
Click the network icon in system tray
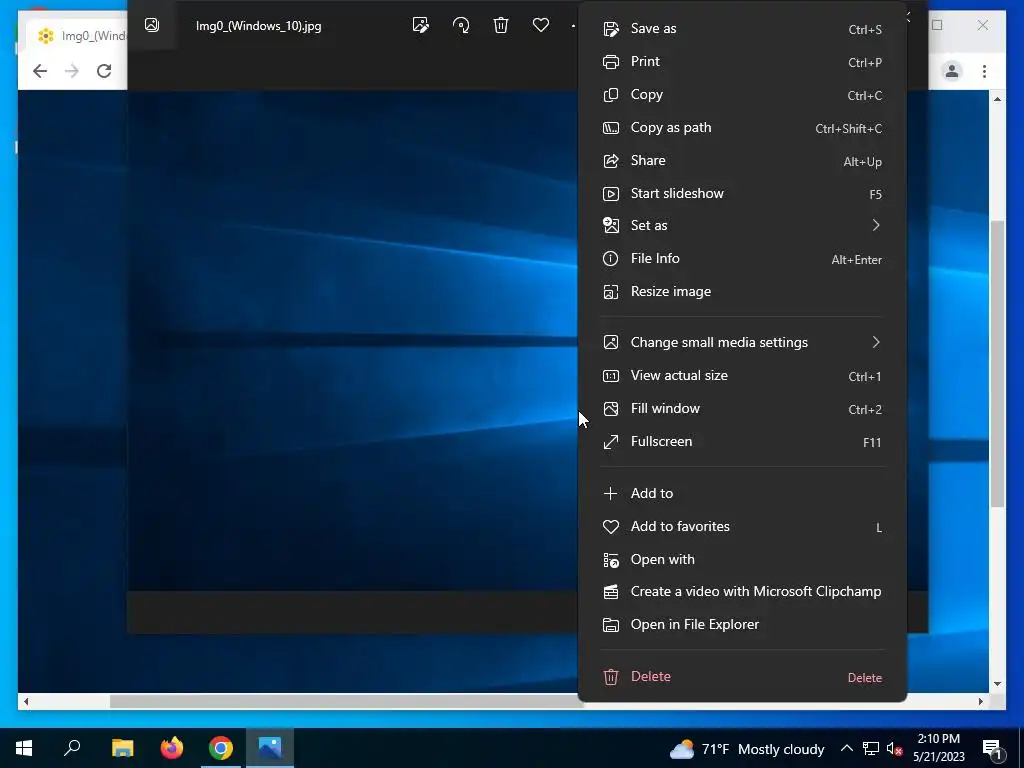871,748
